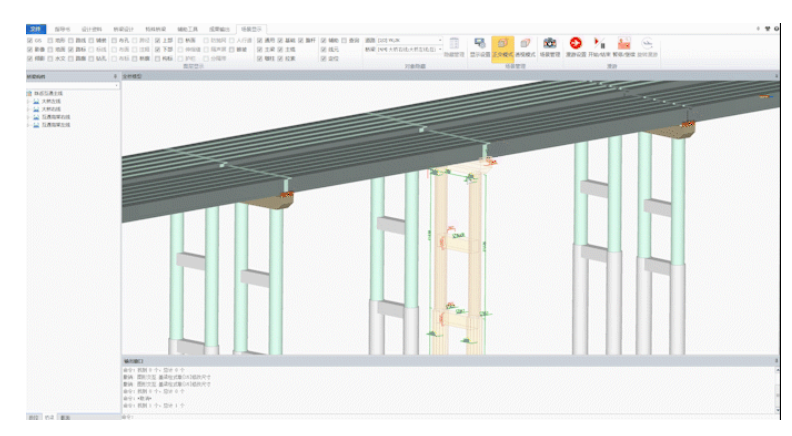Image resolution: width=792 pixels, height=436 pixels.
Task: Select the project root icon in the tree
Action: [x=29, y=93]
